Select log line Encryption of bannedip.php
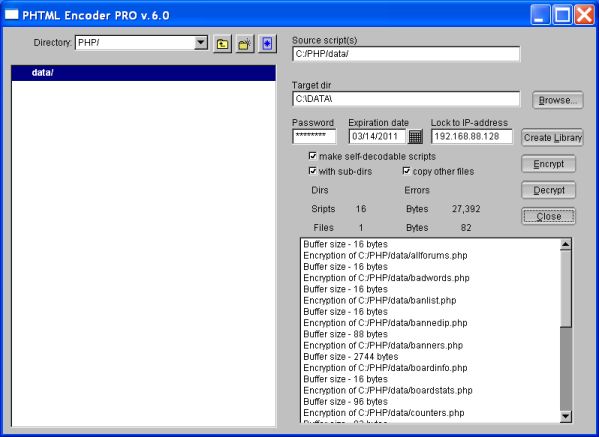 (x=385, y=323)
